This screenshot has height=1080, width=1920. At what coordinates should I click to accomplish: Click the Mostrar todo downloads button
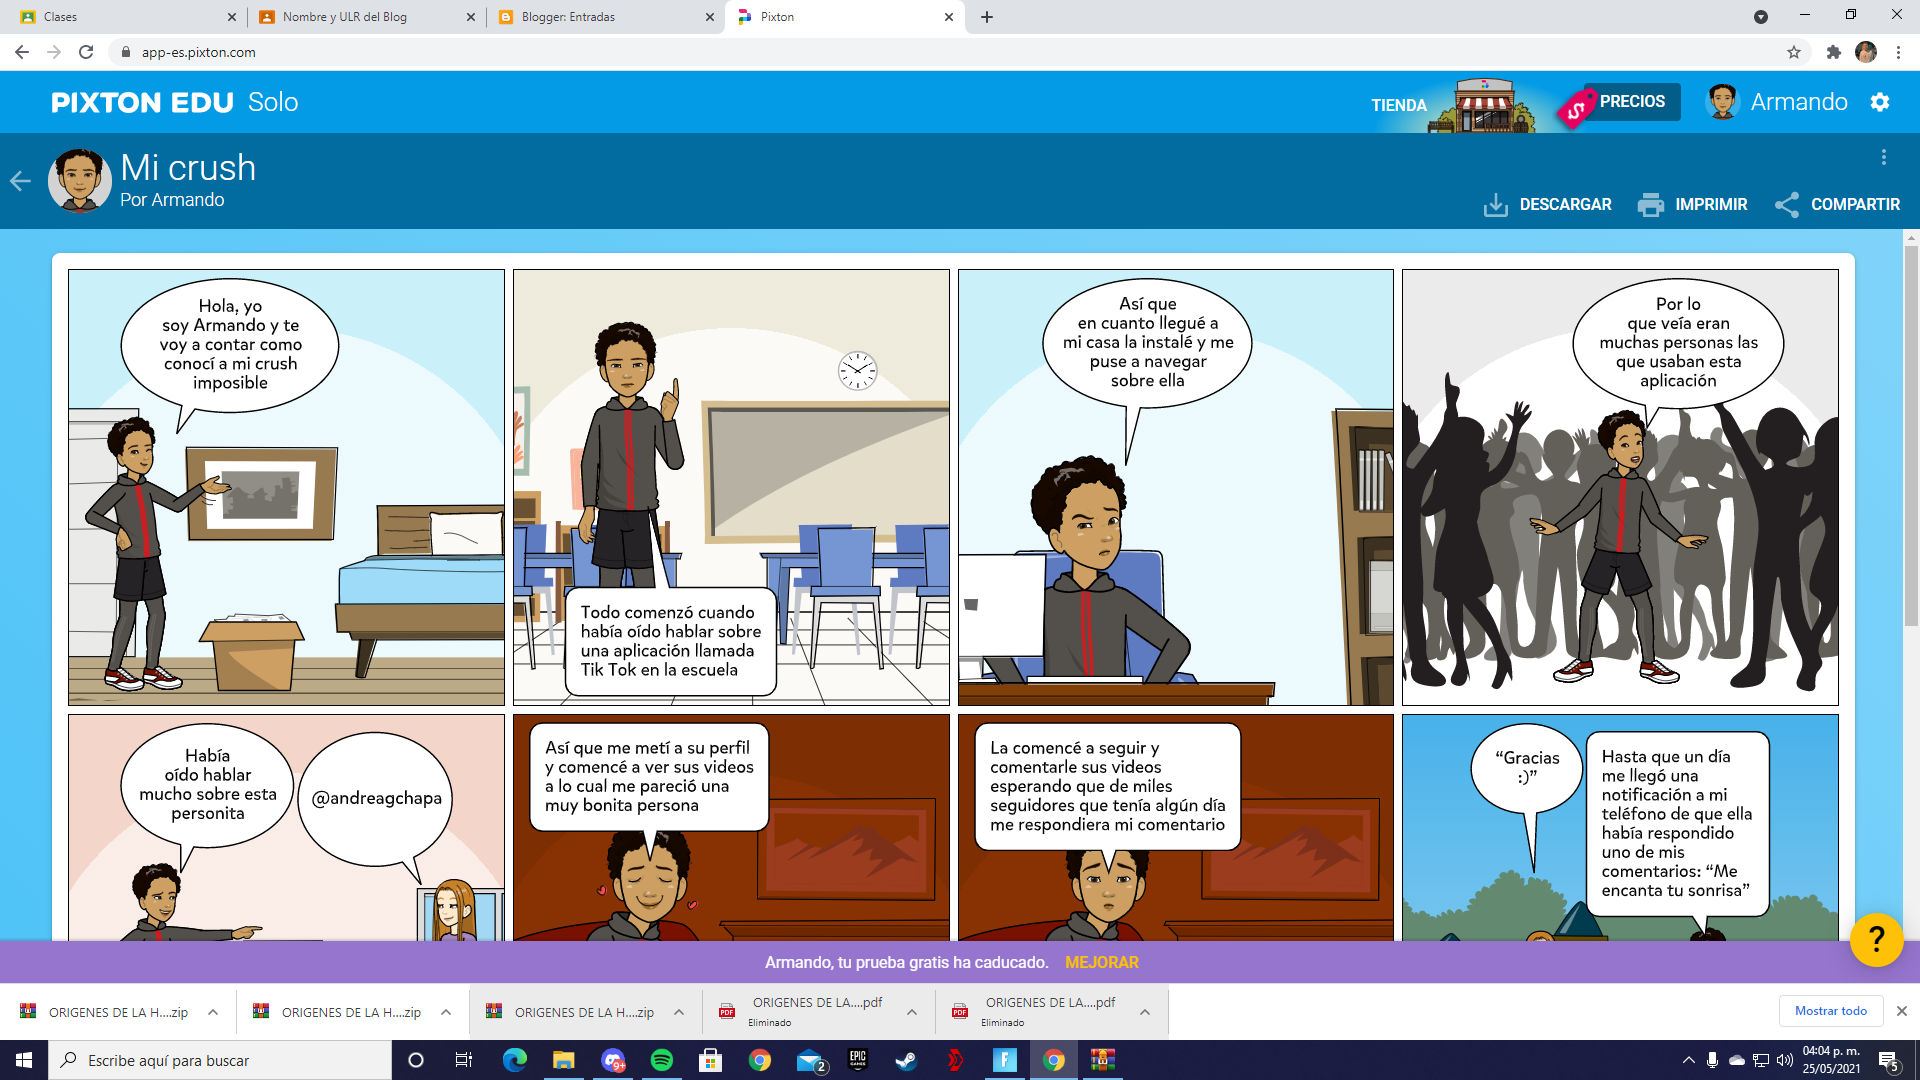(x=1830, y=1011)
